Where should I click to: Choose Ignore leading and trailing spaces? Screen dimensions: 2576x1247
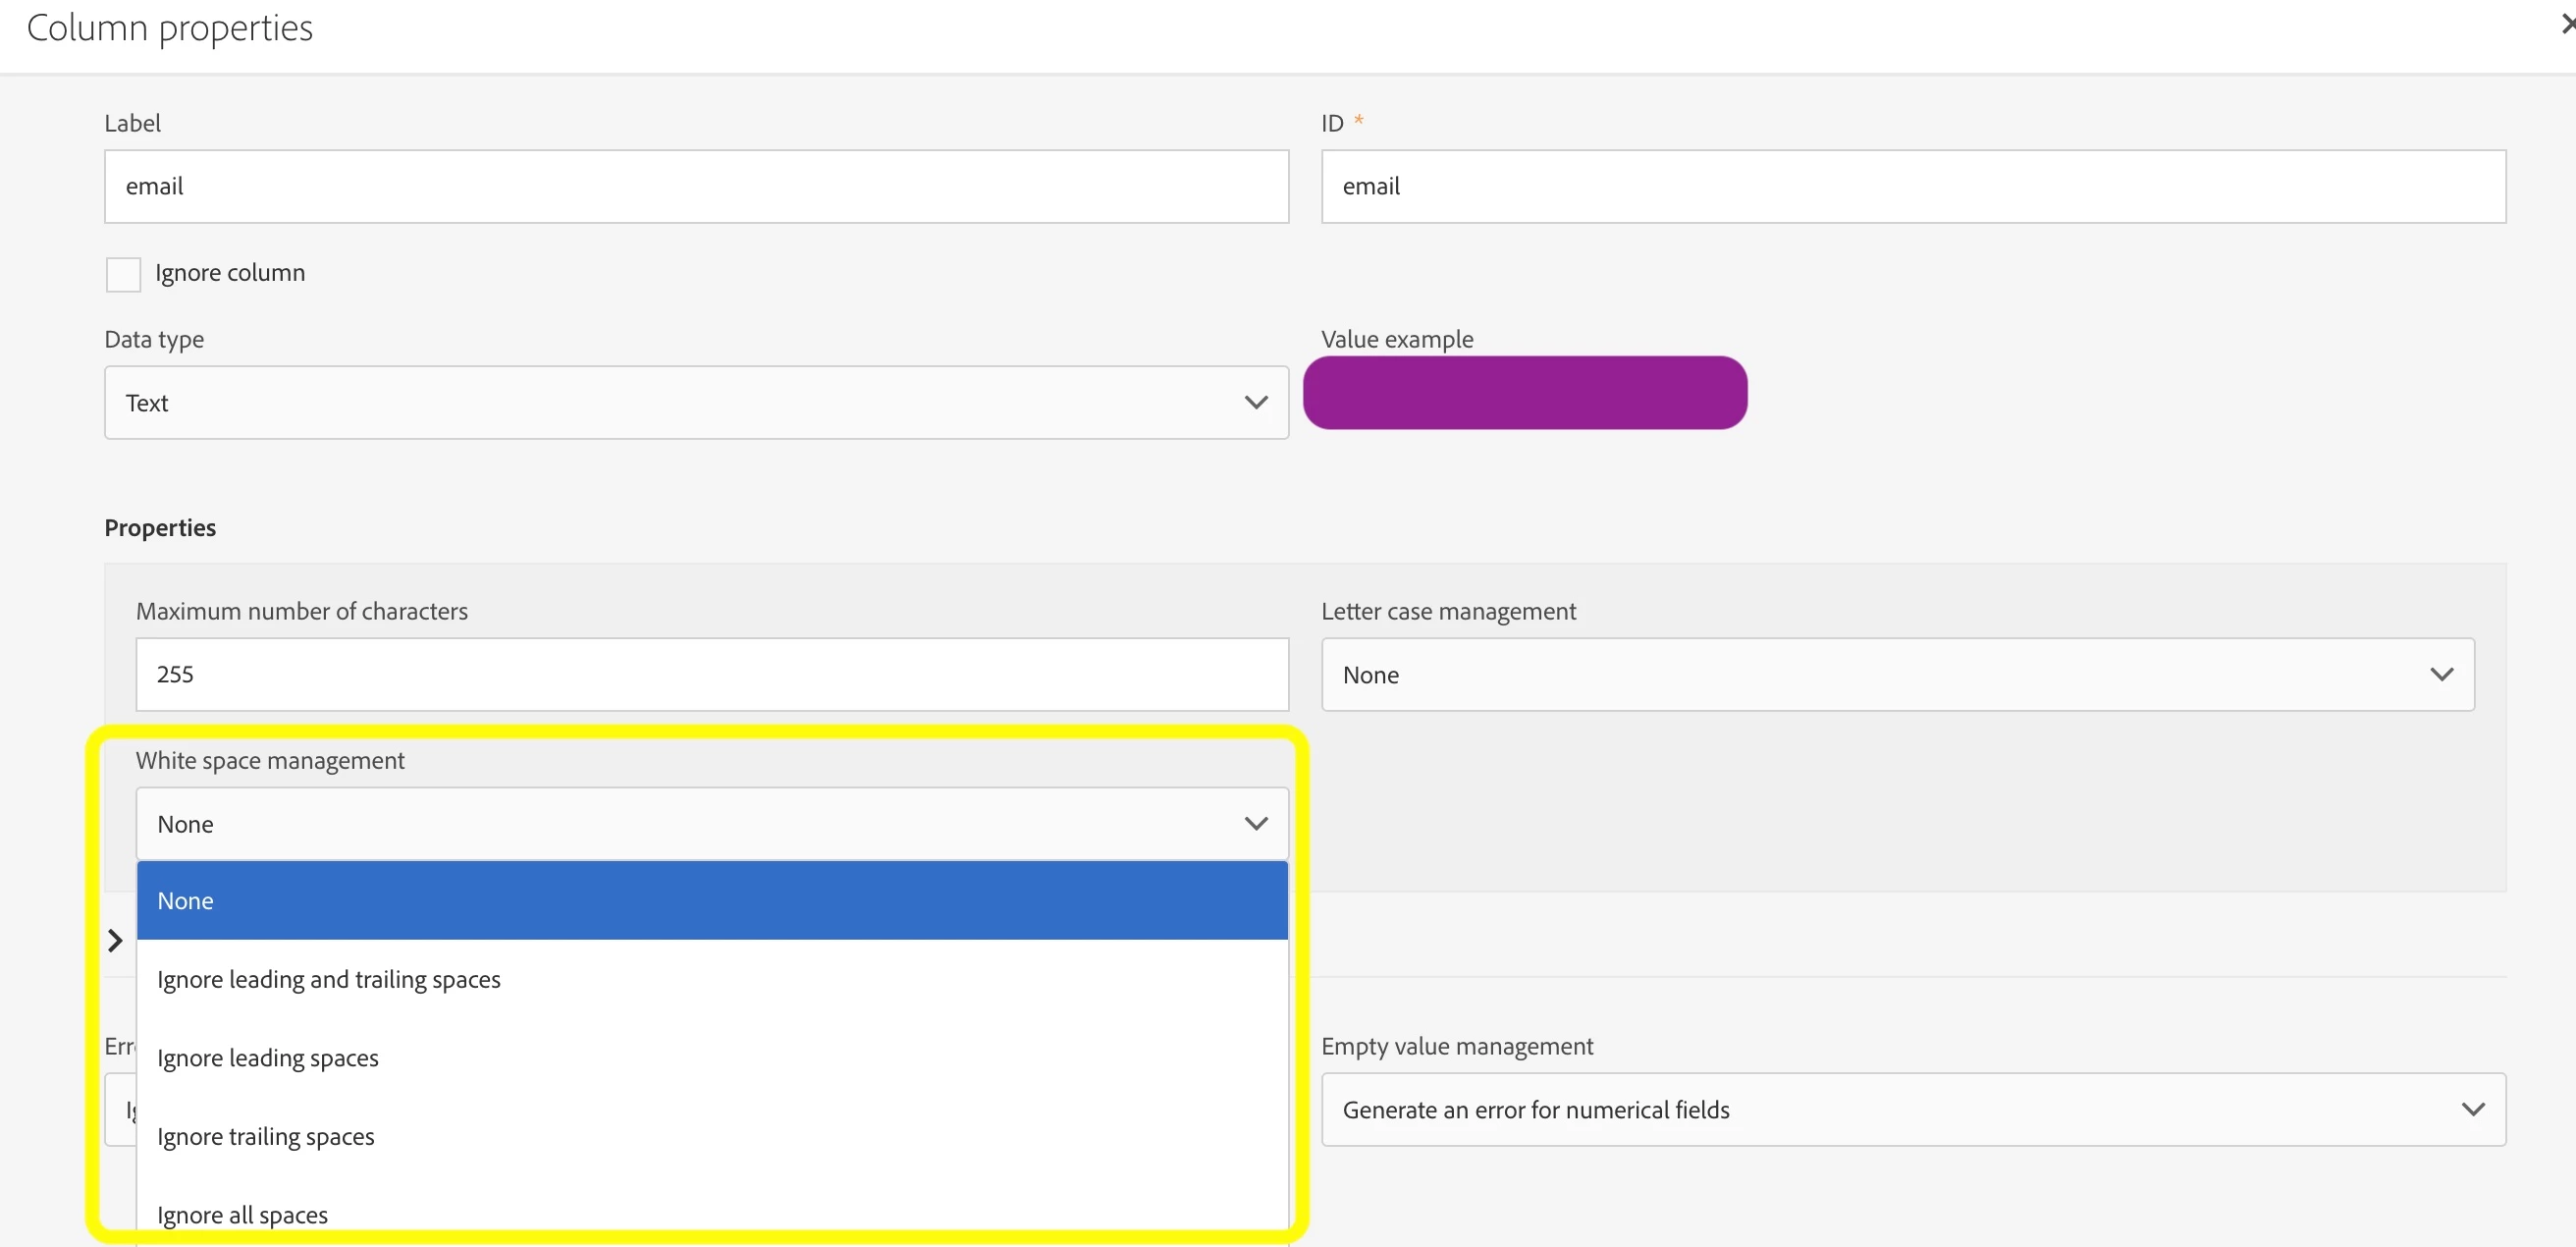pos(328,979)
